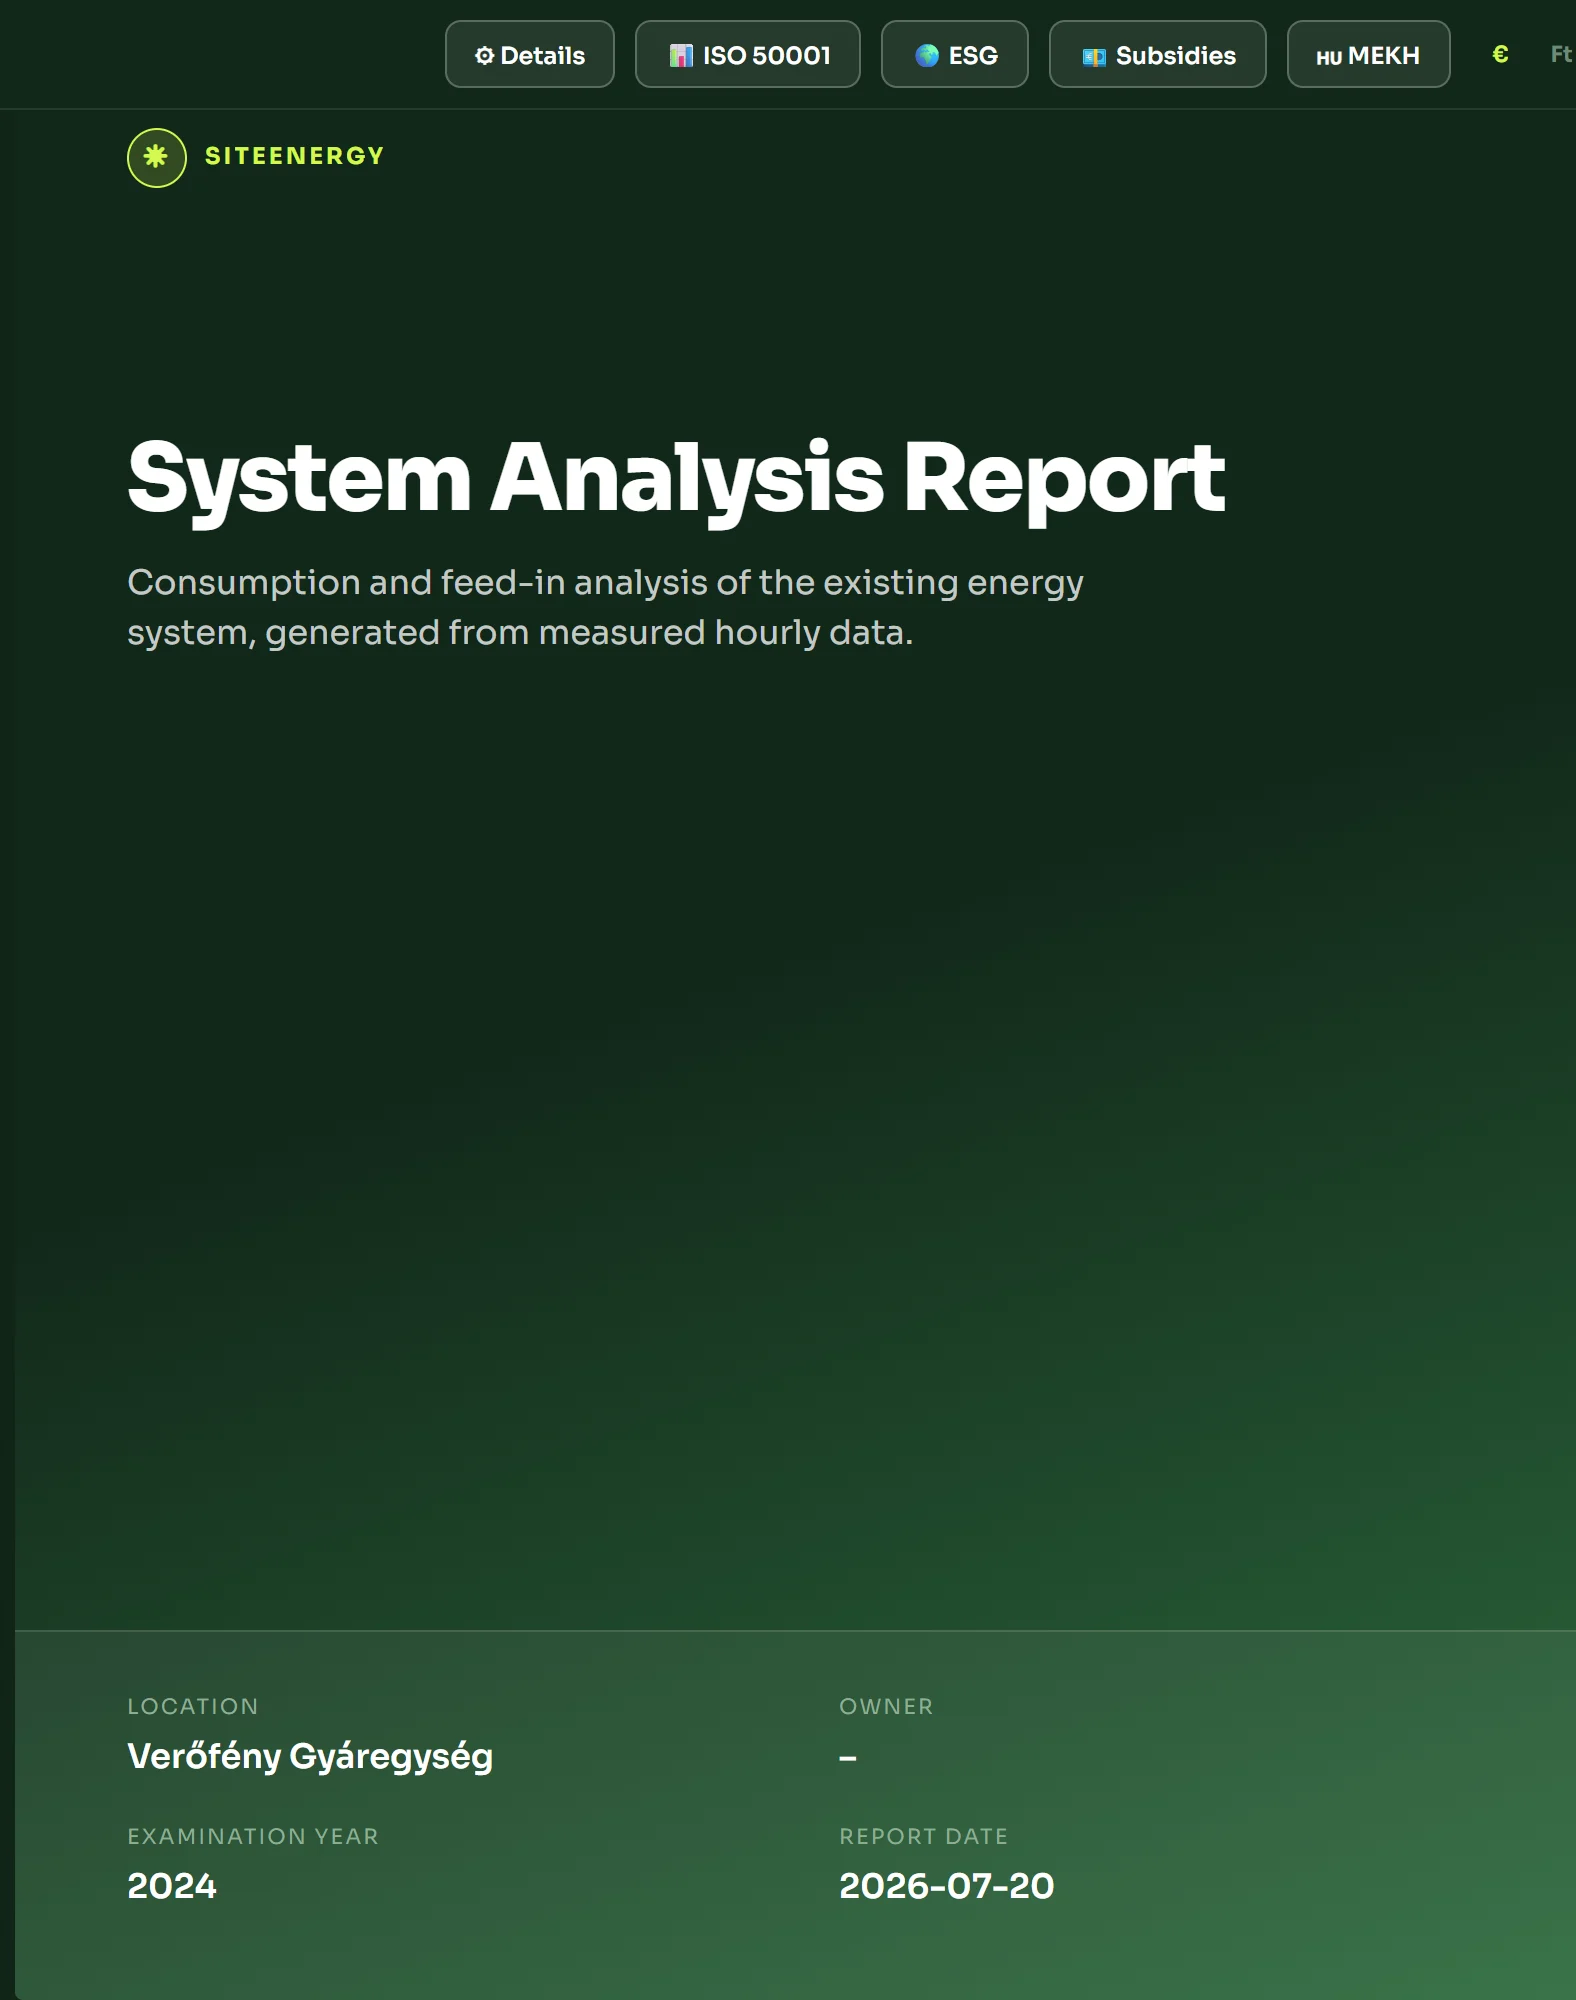Click the EXAMINATION YEAR label
1576x2000 pixels.
pos(253,1836)
